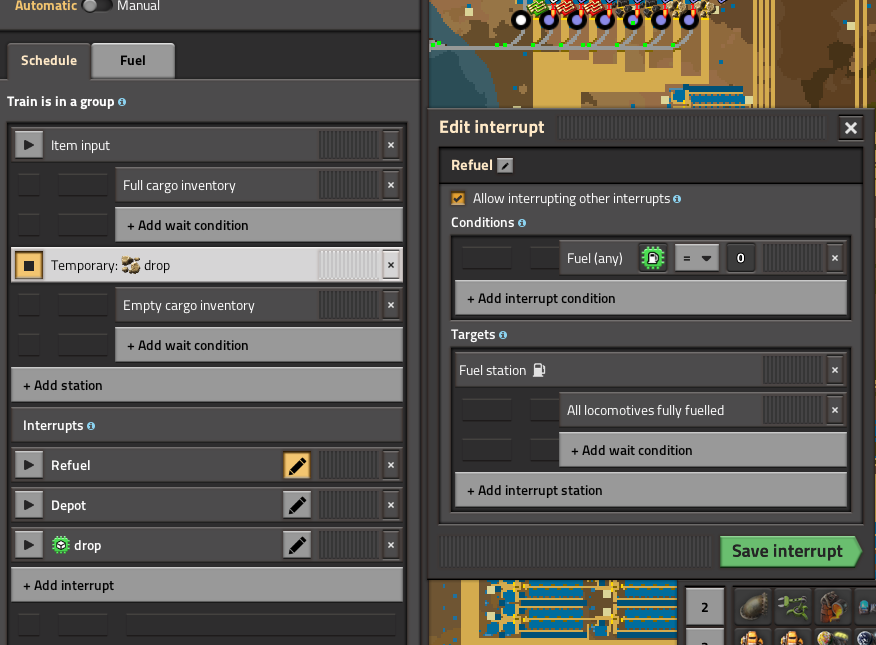
Task: Uncheck Allow interrupting other interrupts
Action: 458,199
